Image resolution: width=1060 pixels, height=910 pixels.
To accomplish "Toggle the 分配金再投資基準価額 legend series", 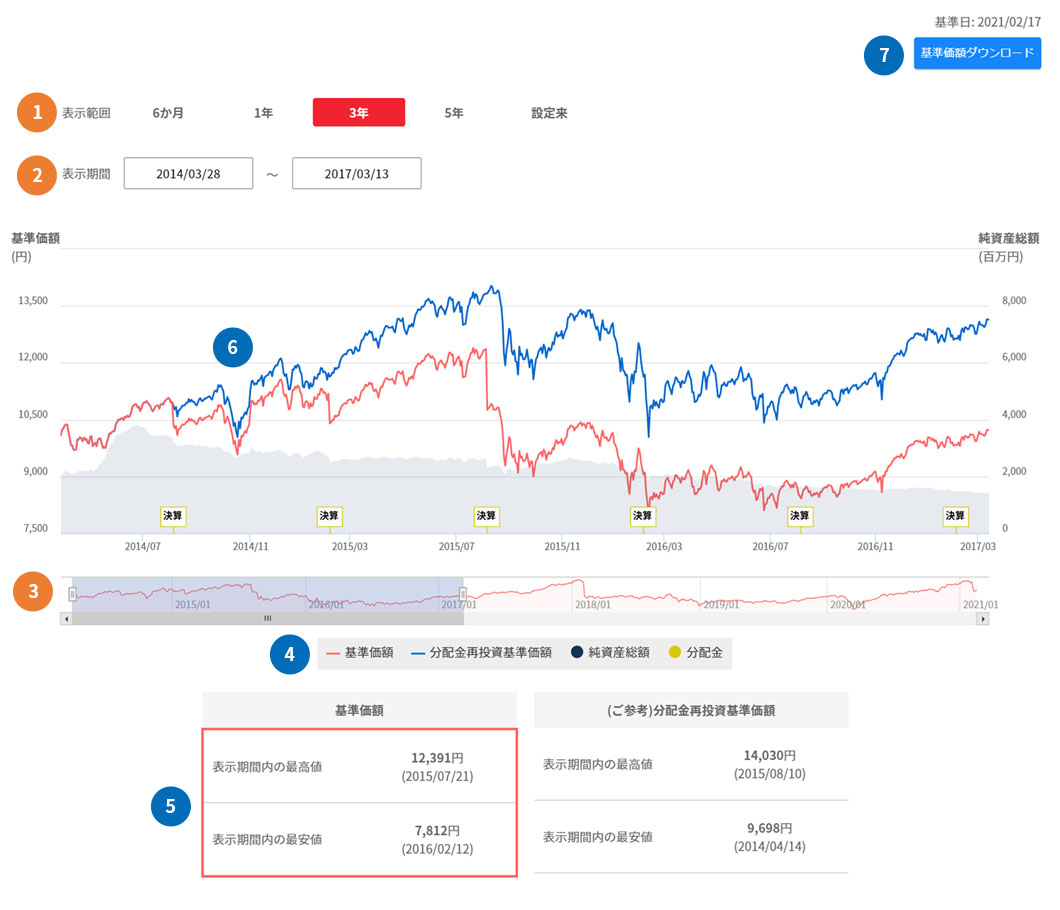I will (x=482, y=652).
